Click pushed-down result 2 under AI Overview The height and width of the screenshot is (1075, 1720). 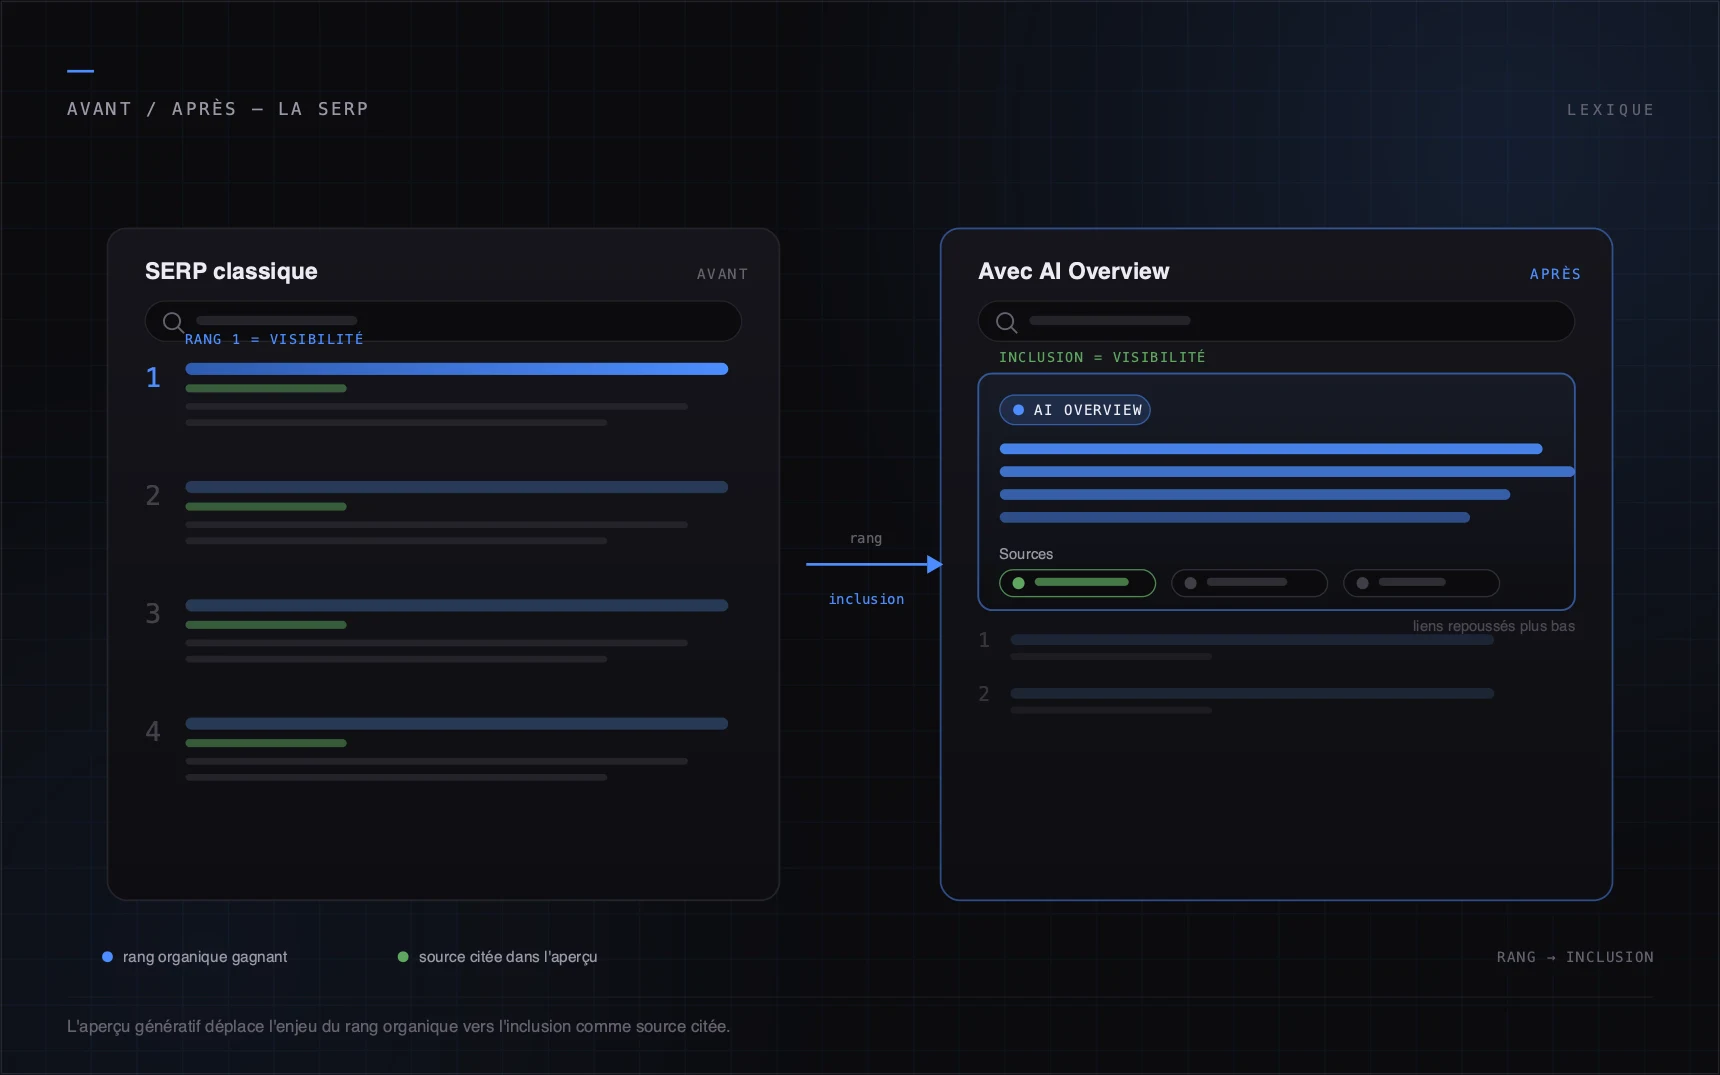[1236, 699]
